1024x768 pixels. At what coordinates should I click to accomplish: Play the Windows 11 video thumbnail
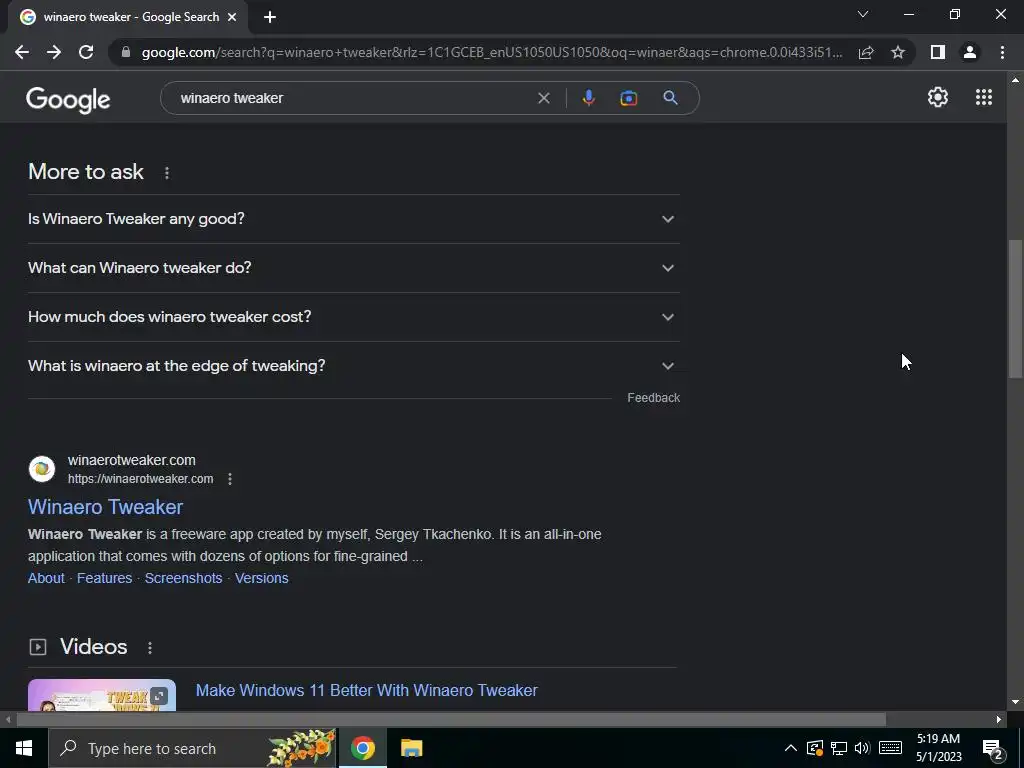coord(102,695)
